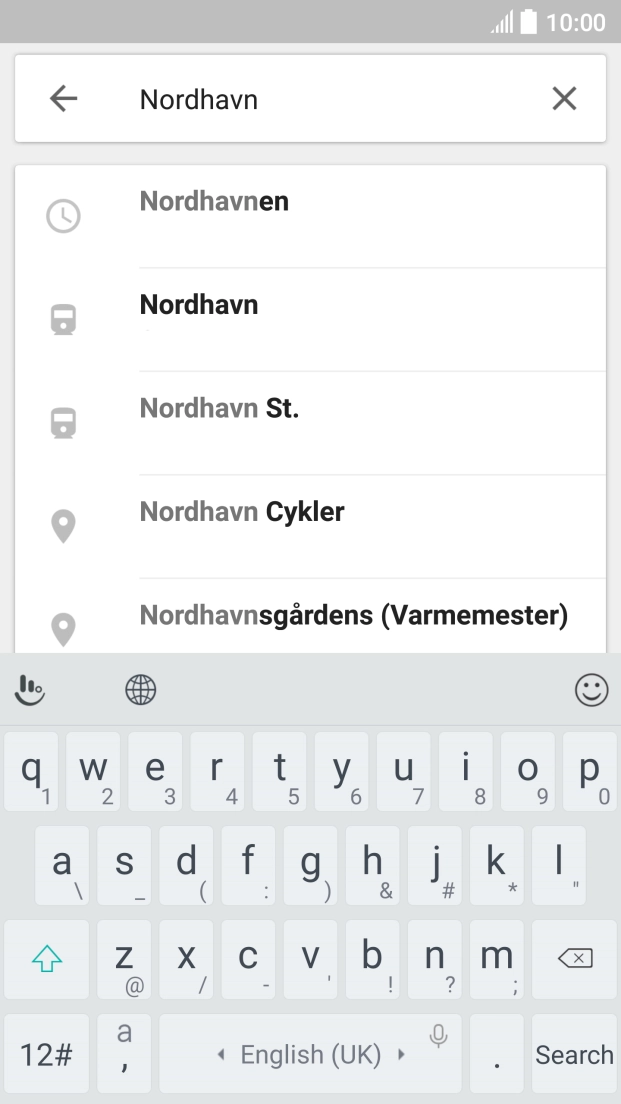Switch language with space bar left arrow
The height and width of the screenshot is (1104, 621).
coord(222,1055)
